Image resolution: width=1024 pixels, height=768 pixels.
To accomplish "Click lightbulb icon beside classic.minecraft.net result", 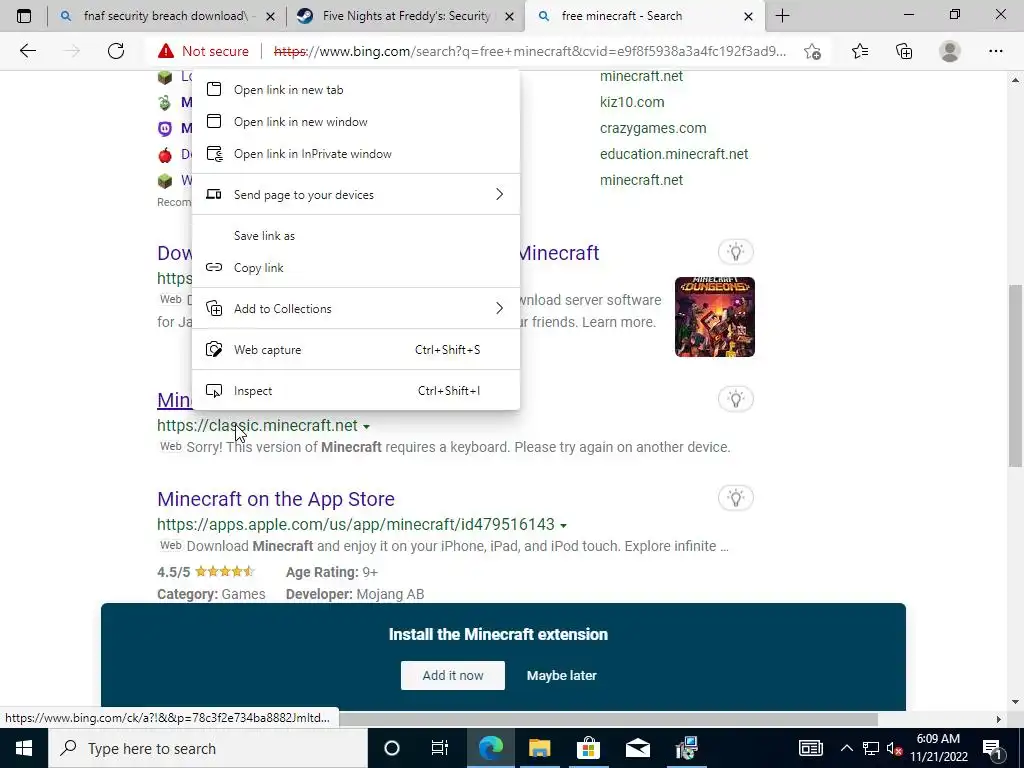I will pyautogui.click(x=736, y=399).
